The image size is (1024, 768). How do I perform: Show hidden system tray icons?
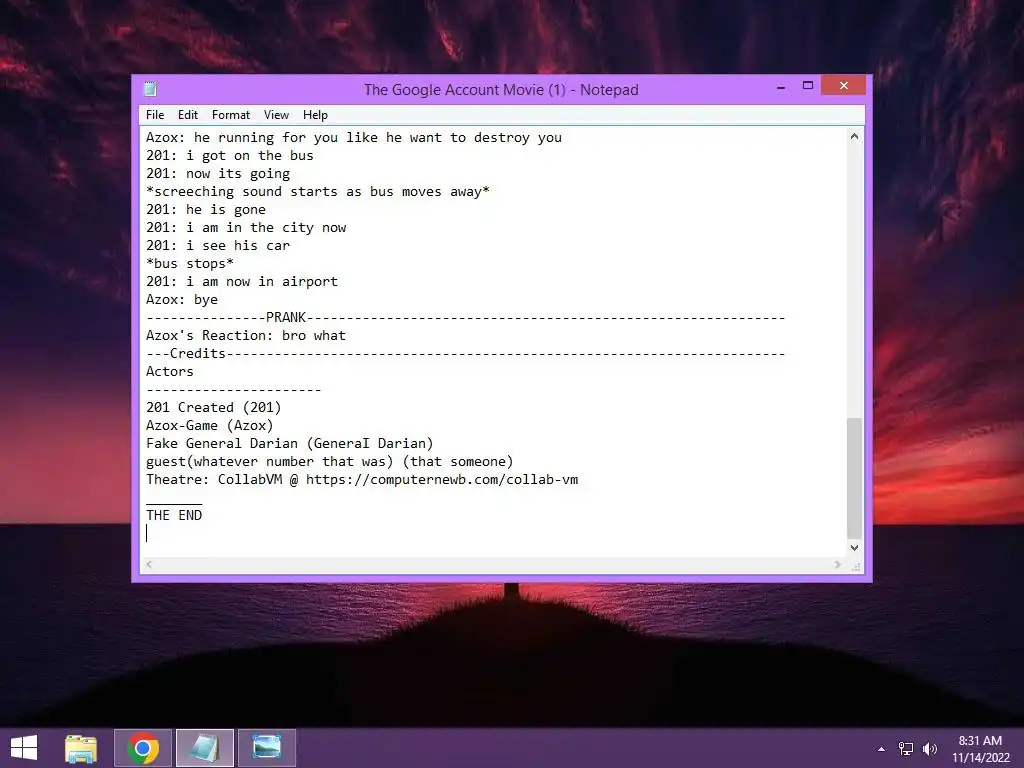[882, 749]
